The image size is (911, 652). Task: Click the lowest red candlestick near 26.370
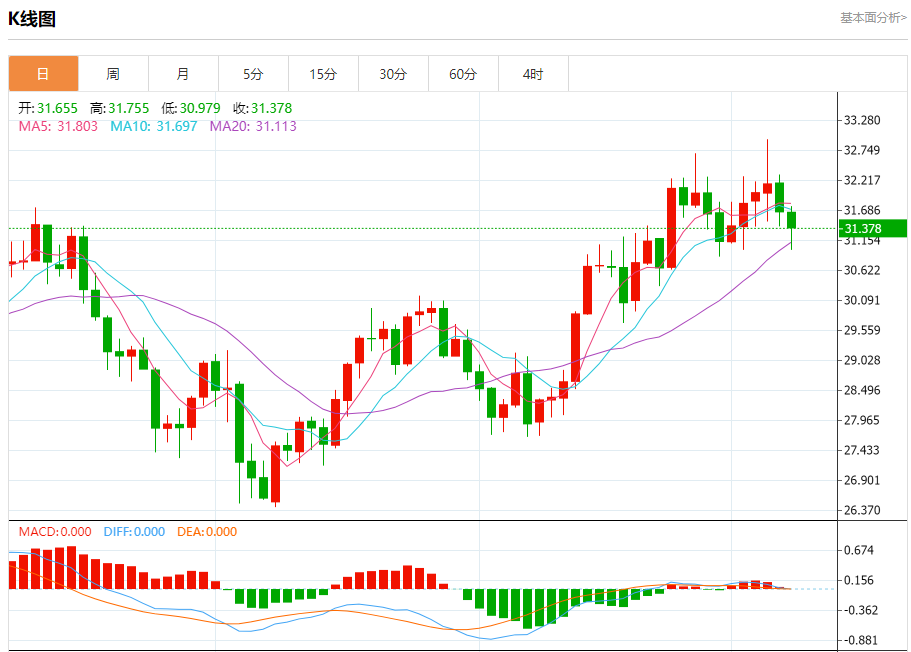click(275, 473)
